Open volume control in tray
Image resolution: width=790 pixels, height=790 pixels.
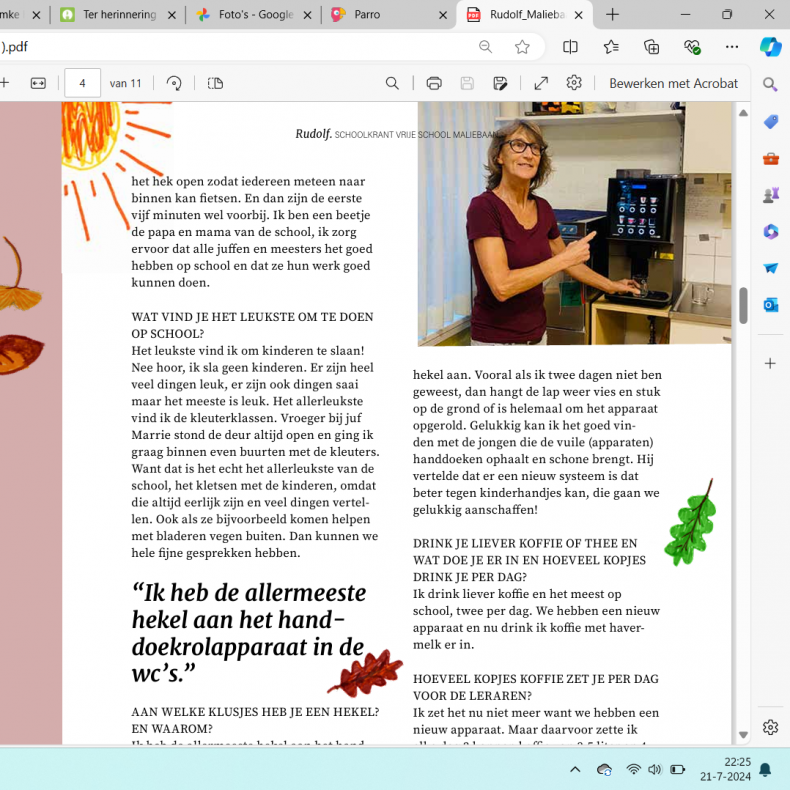click(x=654, y=769)
